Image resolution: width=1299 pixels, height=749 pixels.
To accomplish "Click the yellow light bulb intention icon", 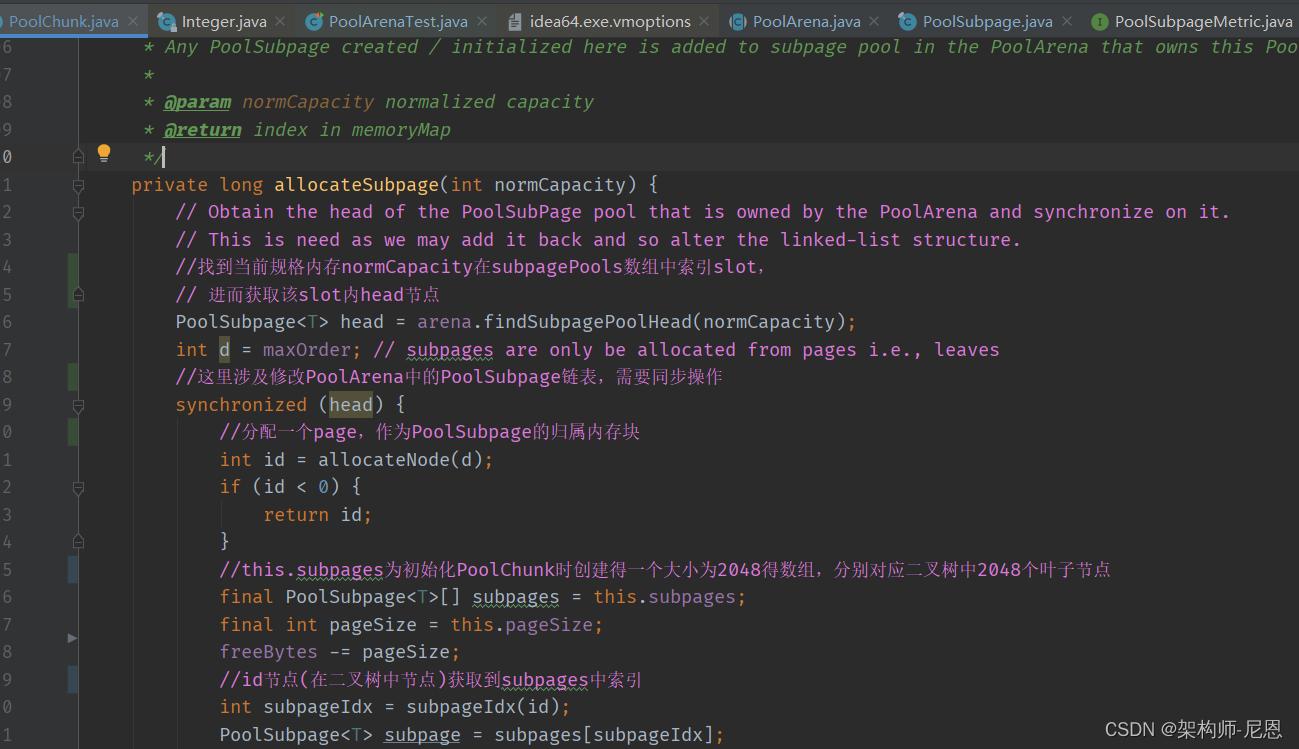I will pos(103,153).
